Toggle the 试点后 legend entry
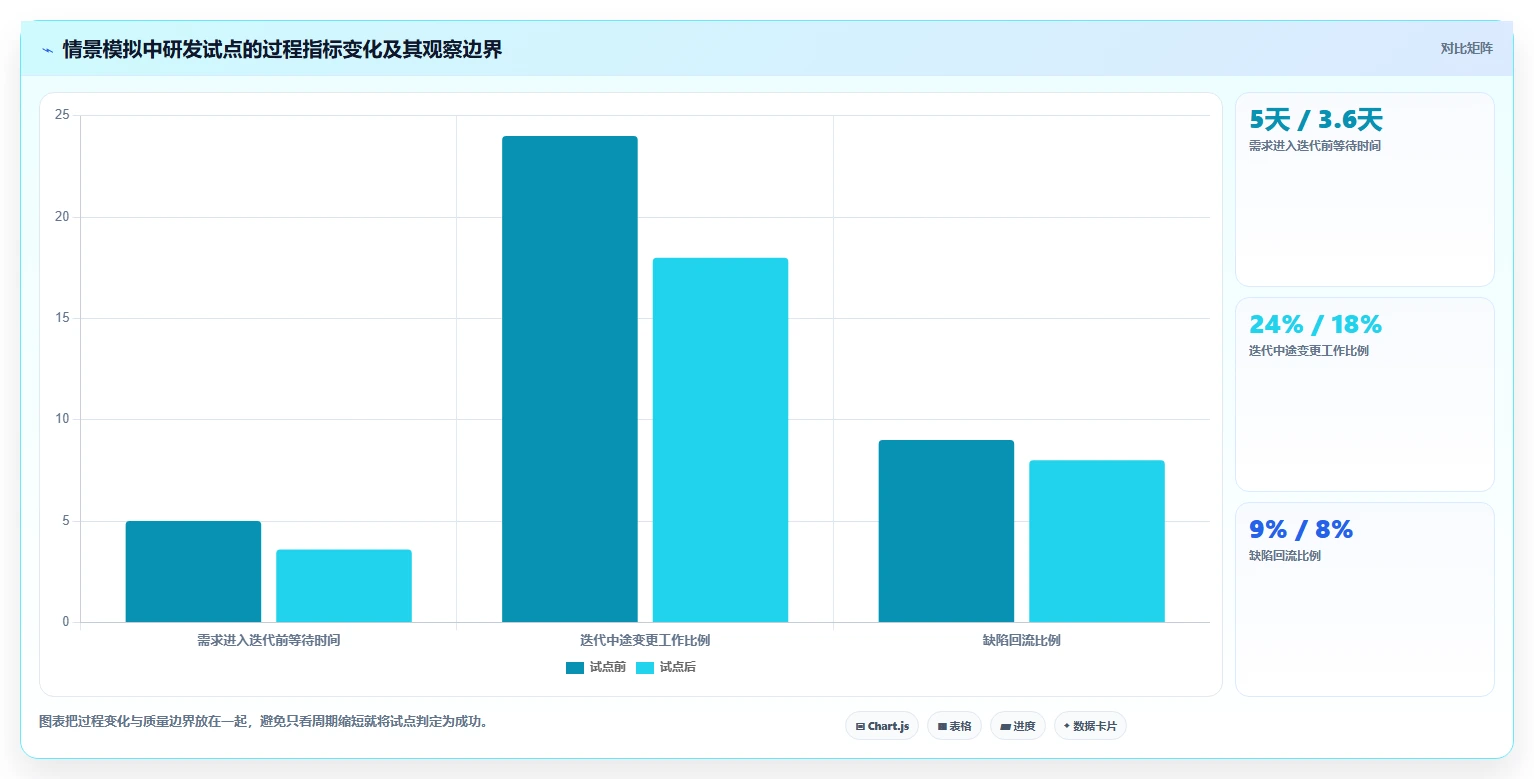This screenshot has width=1534, height=779. tap(666, 668)
